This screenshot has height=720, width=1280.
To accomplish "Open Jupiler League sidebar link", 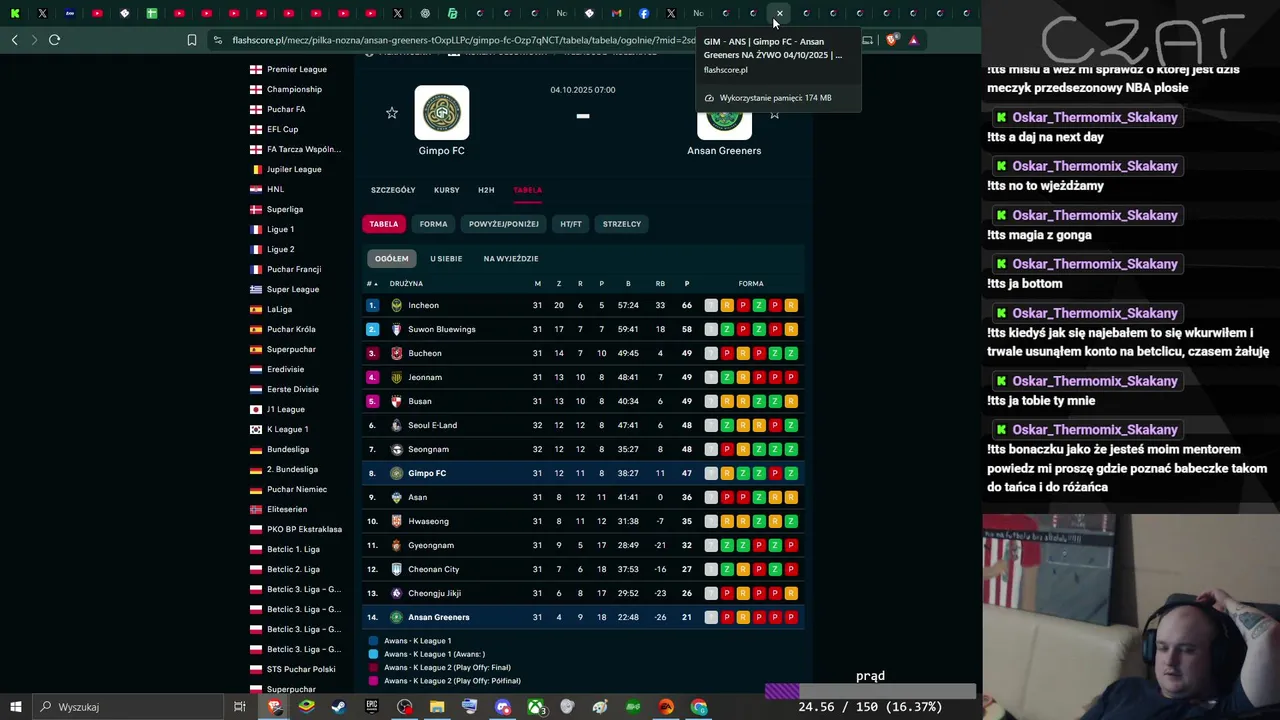I will coord(294,169).
